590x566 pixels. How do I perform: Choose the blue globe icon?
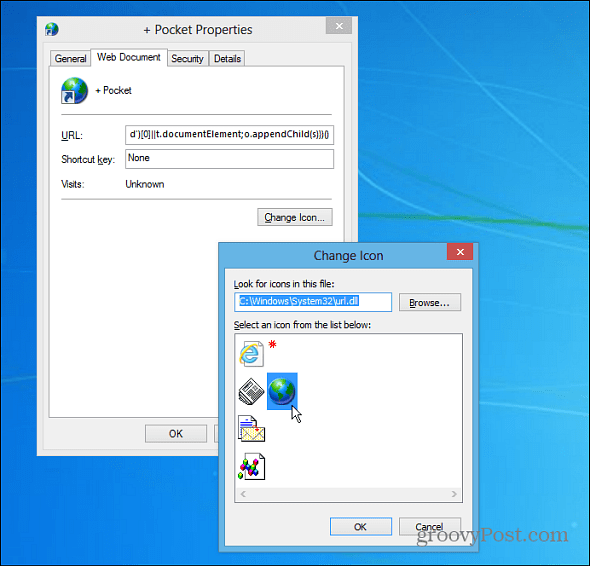282,391
